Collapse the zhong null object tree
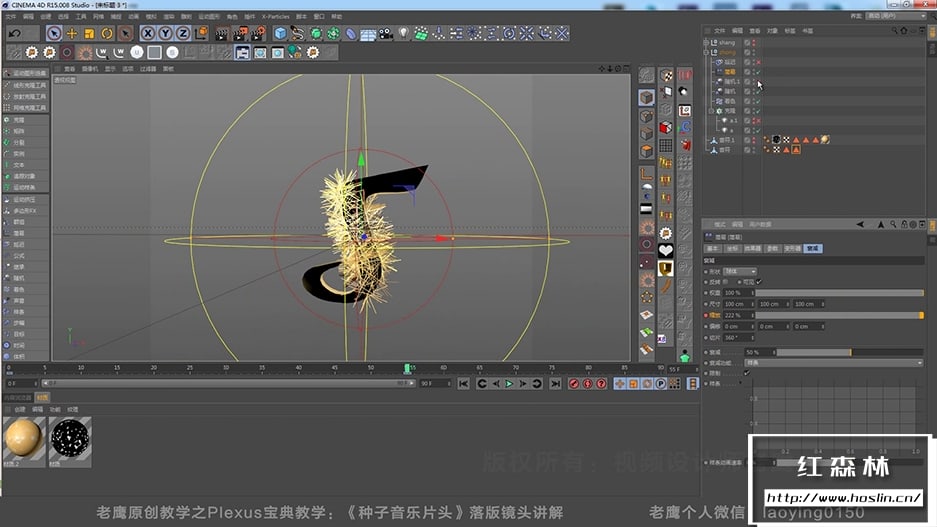Screen dimensions: 937x527 click(706, 52)
